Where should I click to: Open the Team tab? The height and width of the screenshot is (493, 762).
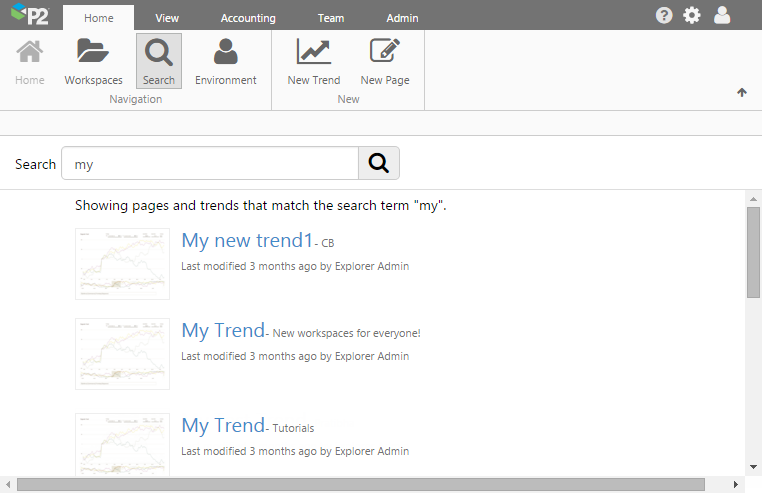[331, 18]
